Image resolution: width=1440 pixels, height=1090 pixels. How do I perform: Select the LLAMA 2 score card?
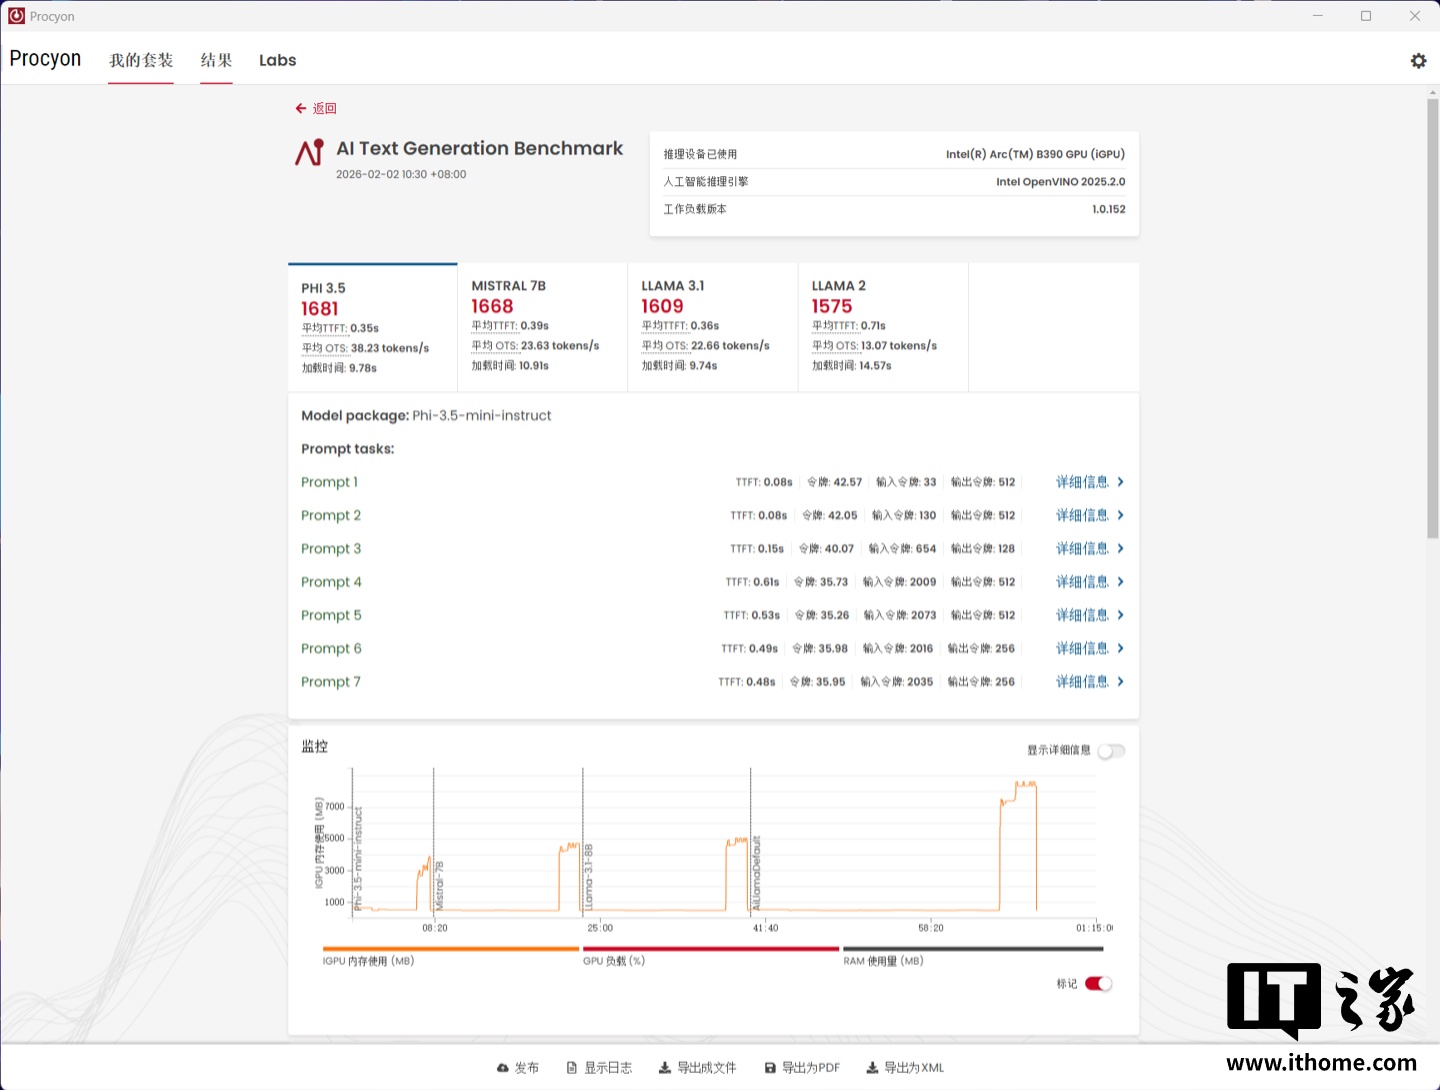[882, 326]
